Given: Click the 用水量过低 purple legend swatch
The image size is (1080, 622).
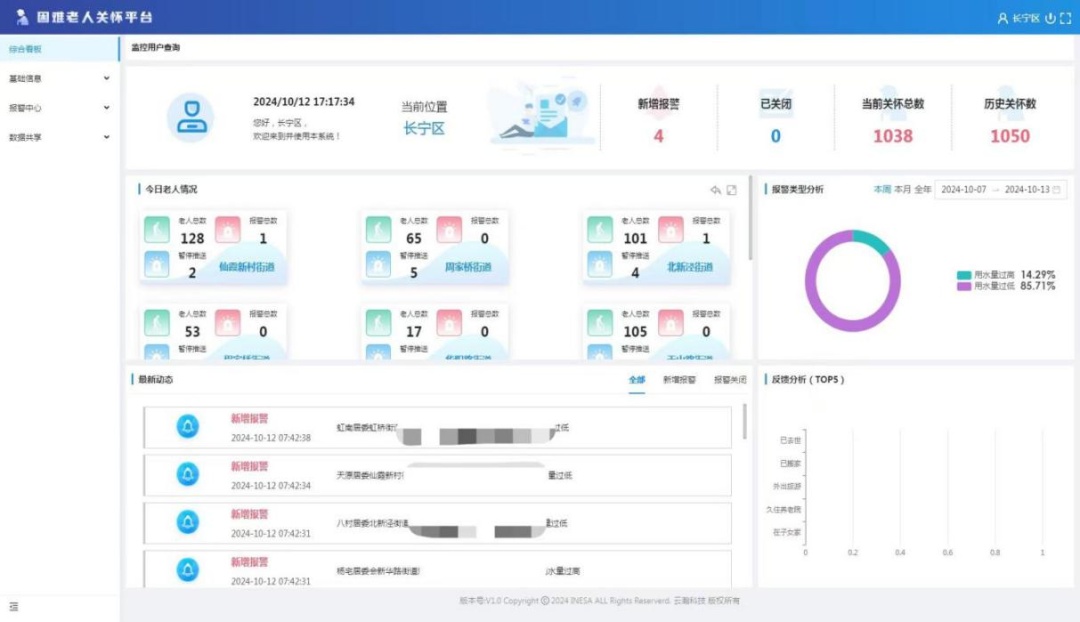Looking at the screenshot, I should 963,286.
